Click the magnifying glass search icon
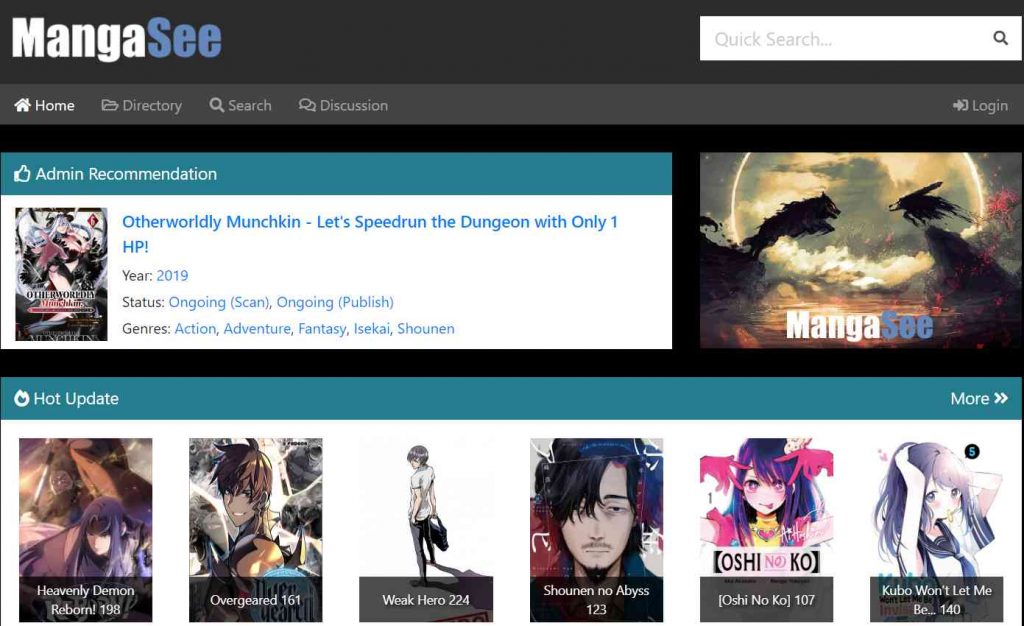1024x626 pixels. [x=1000, y=39]
